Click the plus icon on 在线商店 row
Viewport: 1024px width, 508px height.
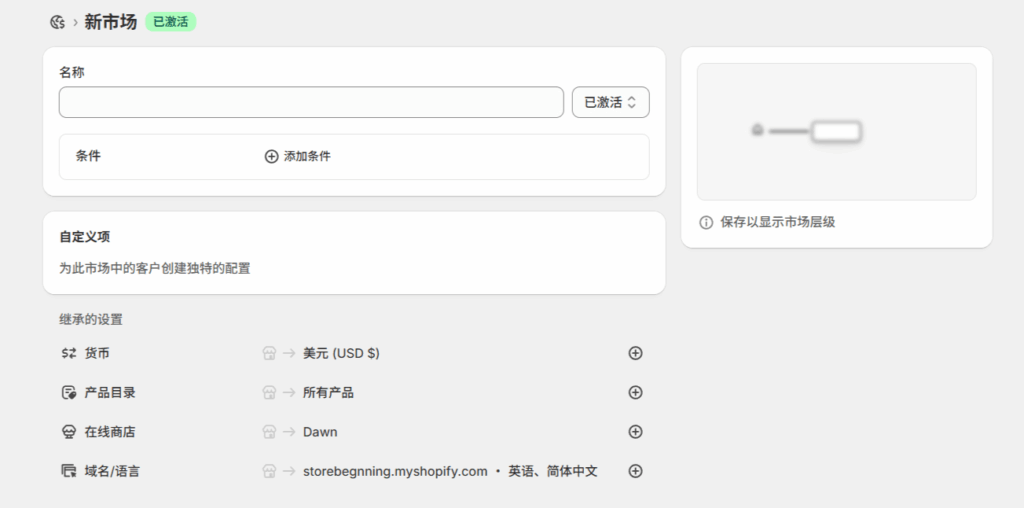pos(635,432)
